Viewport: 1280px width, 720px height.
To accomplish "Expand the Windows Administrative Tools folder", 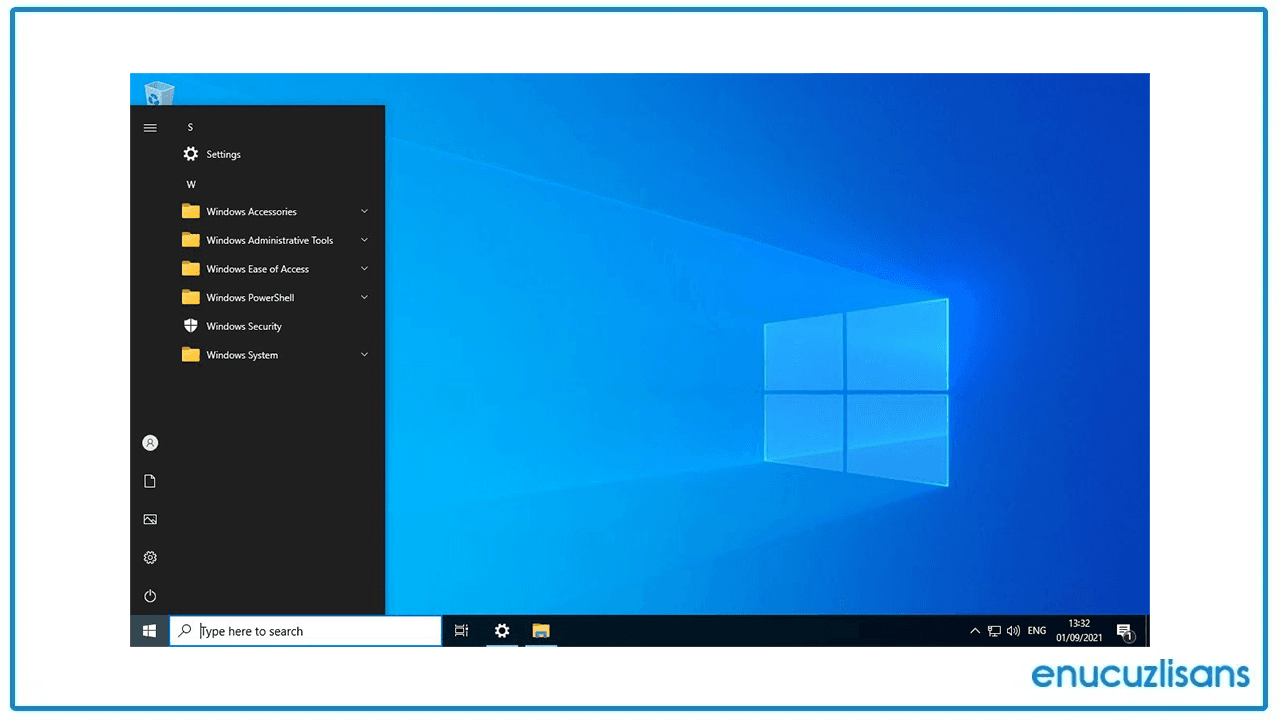I will (277, 240).
